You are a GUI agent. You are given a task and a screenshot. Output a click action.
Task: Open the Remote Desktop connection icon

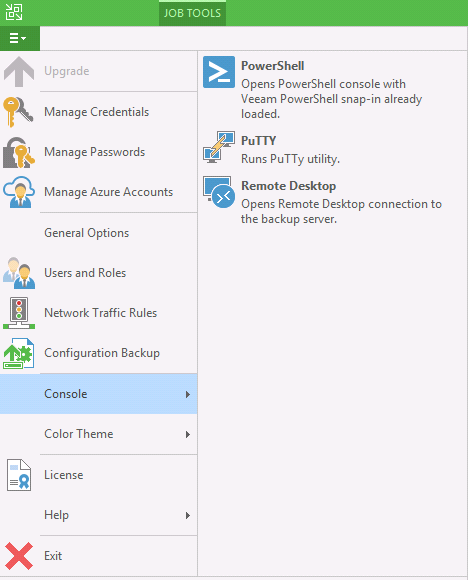(x=219, y=192)
